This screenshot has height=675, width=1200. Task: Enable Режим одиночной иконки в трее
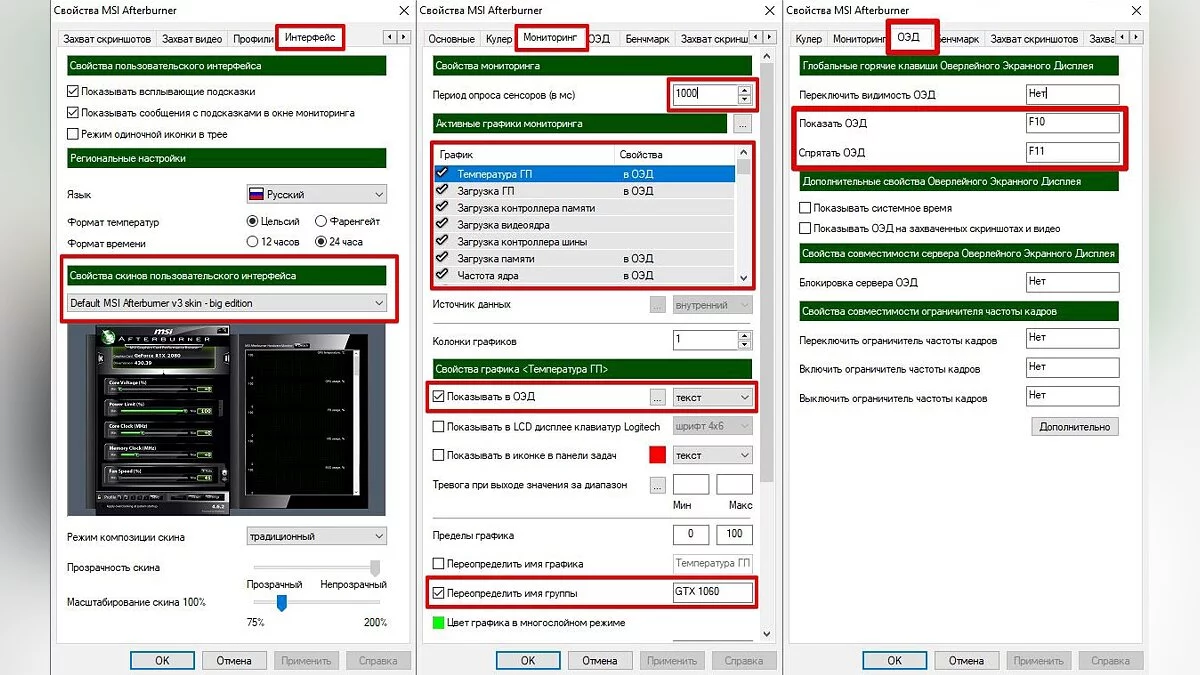tap(73, 134)
